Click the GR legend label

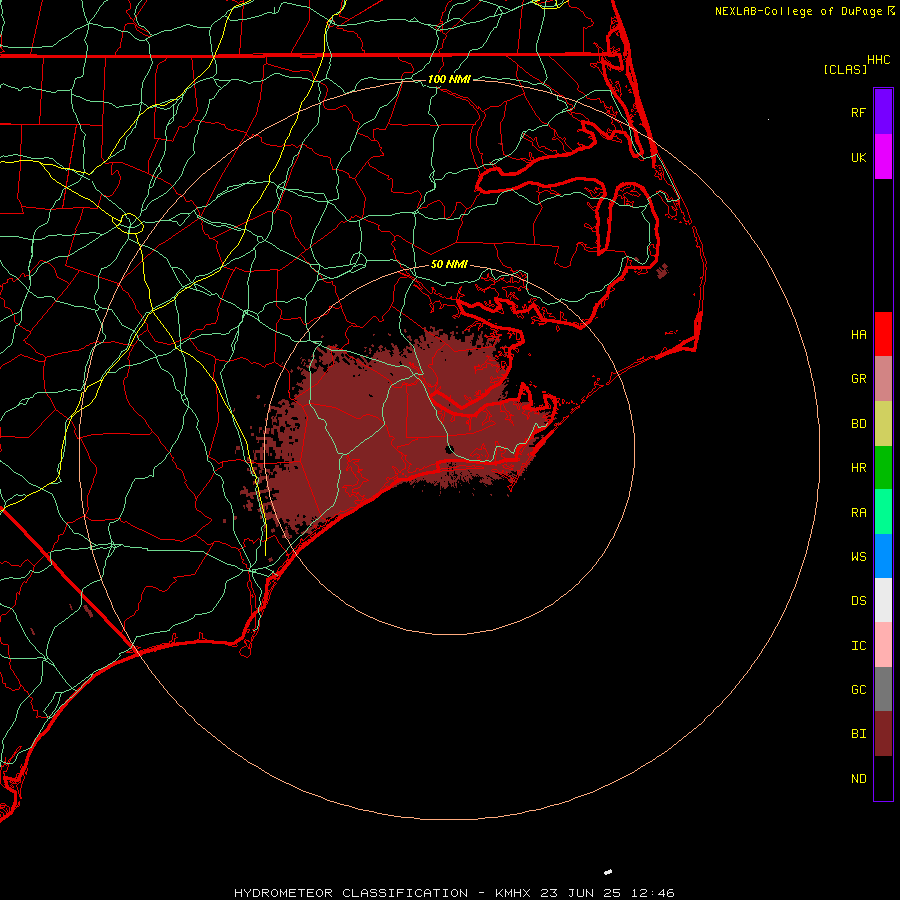pyautogui.click(x=858, y=379)
